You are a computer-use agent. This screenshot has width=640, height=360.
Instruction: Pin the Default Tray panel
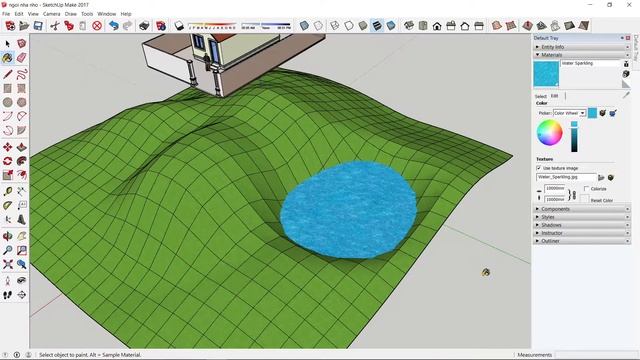click(x=622, y=38)
